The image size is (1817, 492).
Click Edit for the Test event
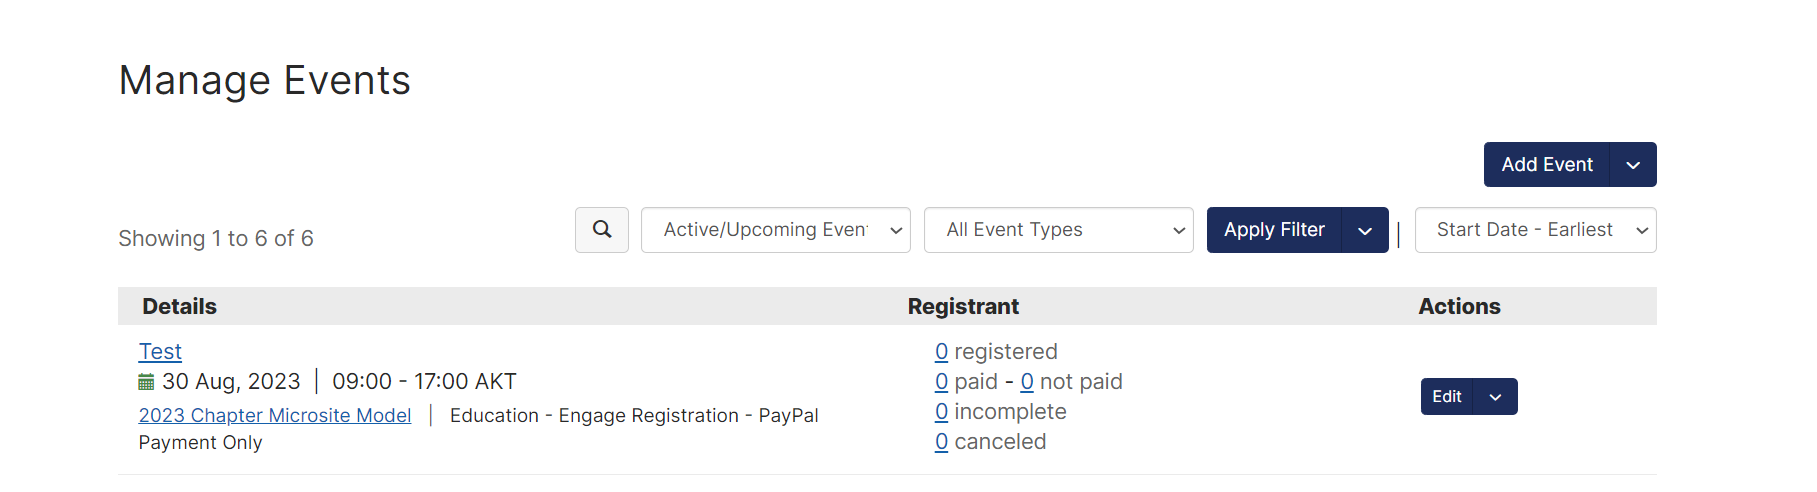coord(1446,397)
